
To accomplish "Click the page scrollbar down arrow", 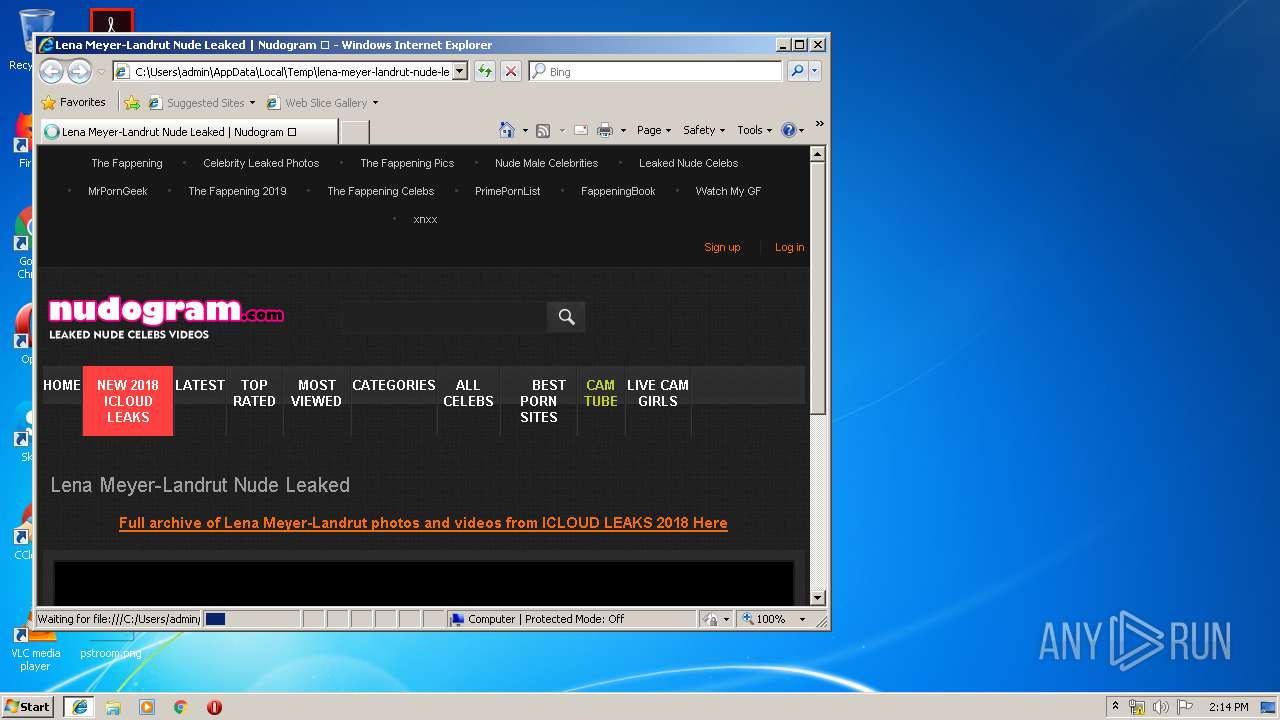I will click(x=818, y=598).
